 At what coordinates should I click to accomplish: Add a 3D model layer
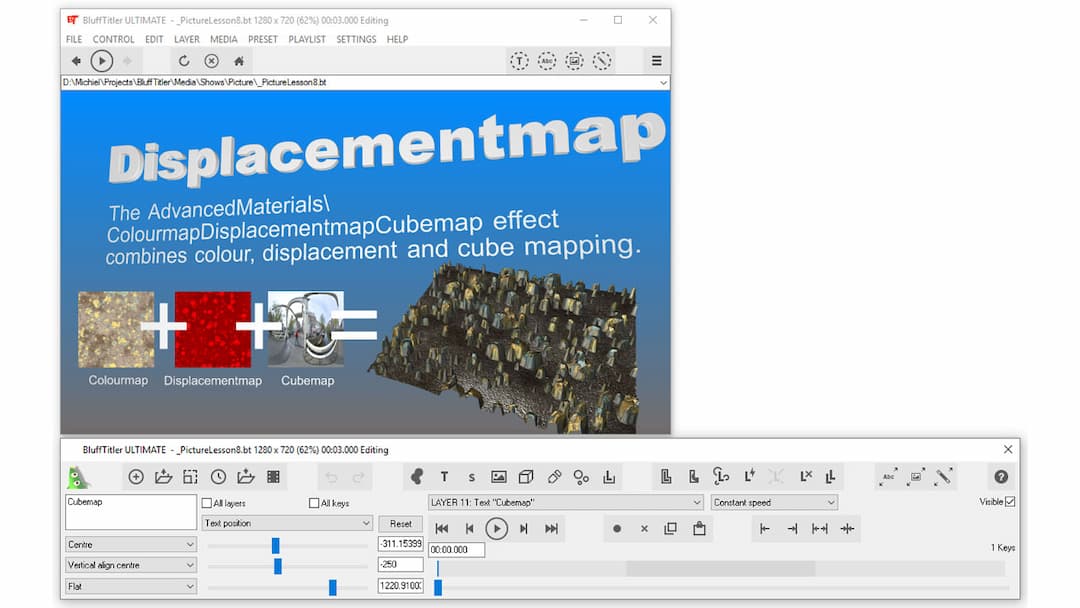[x=527, y=477]
